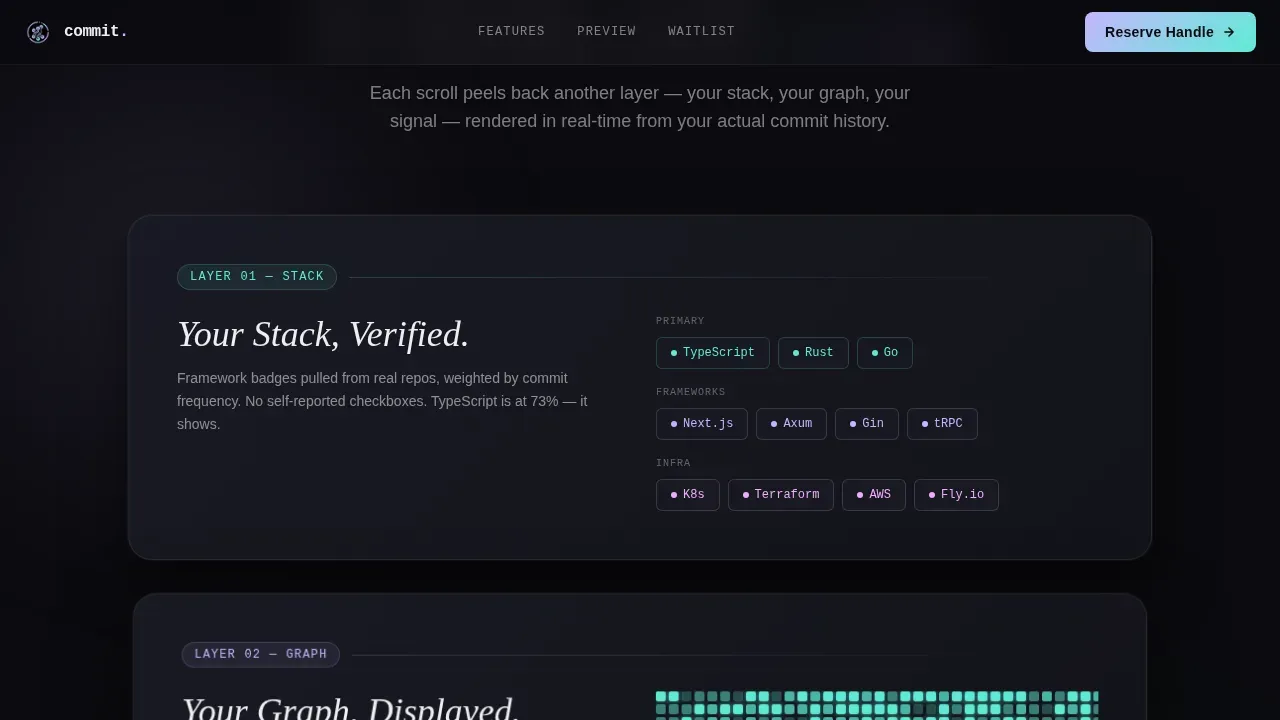This screenshot has width=1280, height=720.
Task: Choose the Terraform infra badge
Action: point(781,495)
